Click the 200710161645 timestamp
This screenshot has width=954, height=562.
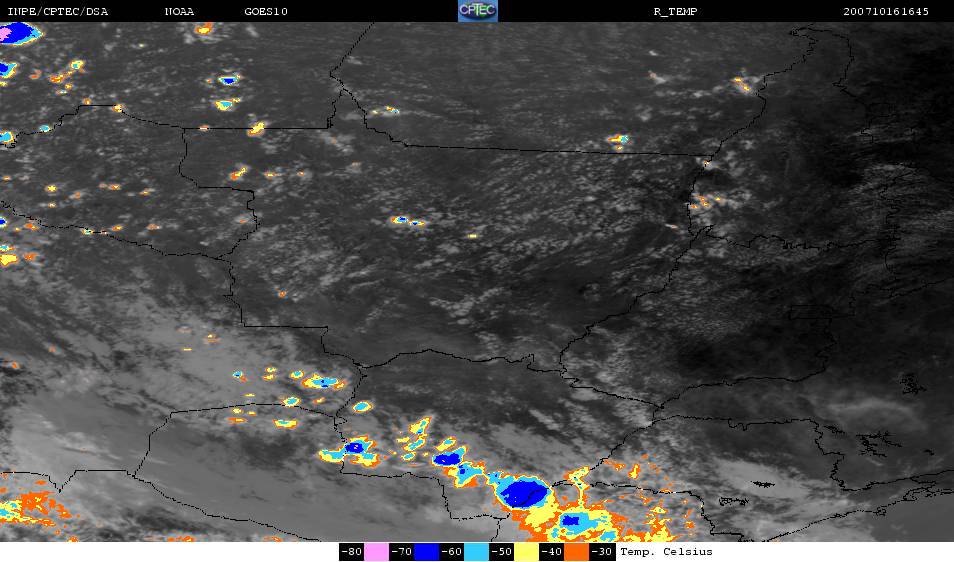pyautogui.click(x=886, y=12)
